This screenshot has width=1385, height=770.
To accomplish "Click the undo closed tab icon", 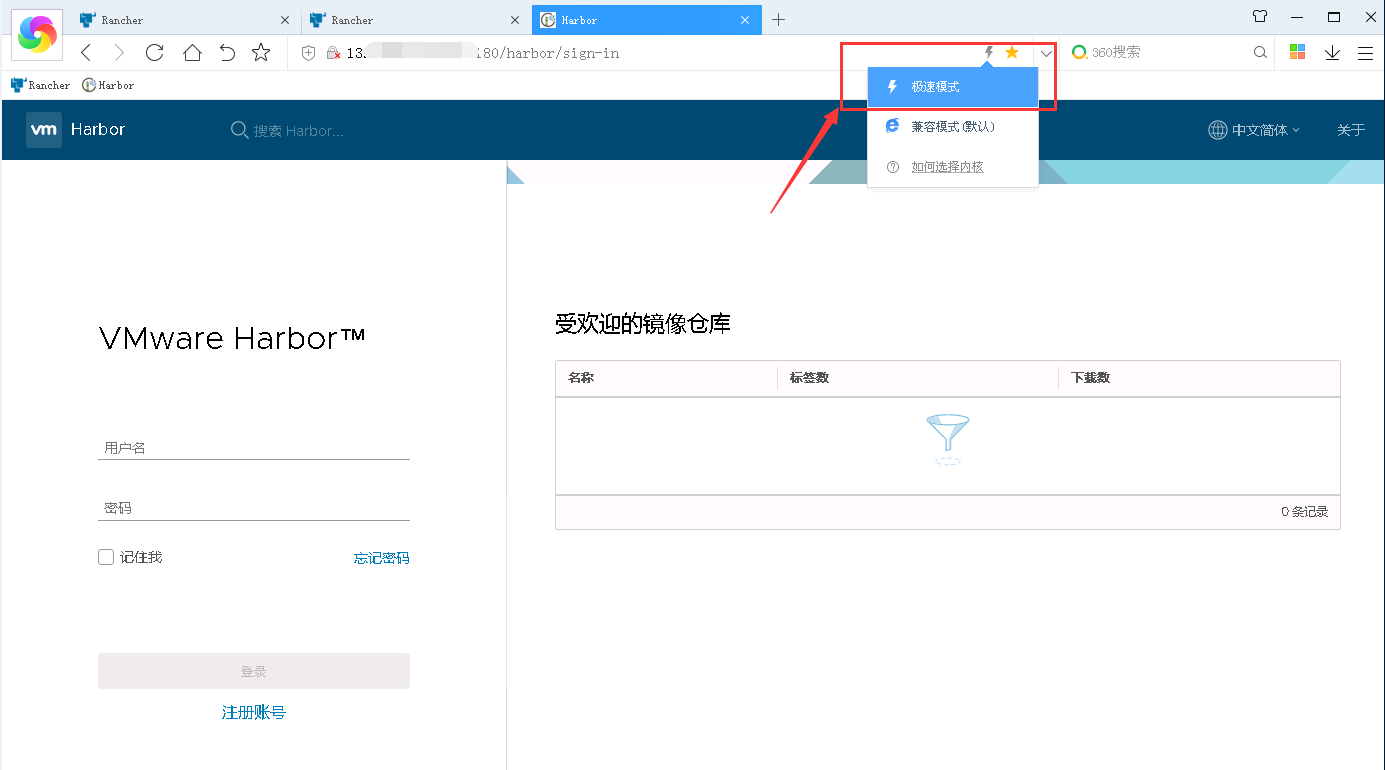I will tap(227, 53).
